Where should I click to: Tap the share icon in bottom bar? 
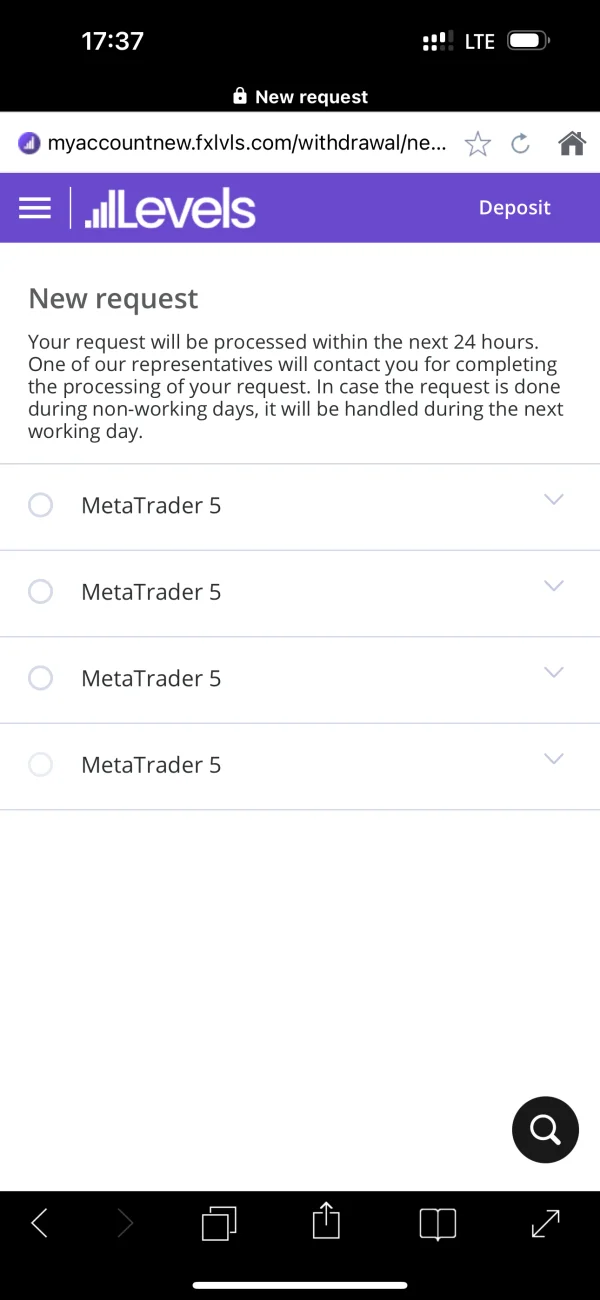tap(326, 1222)
